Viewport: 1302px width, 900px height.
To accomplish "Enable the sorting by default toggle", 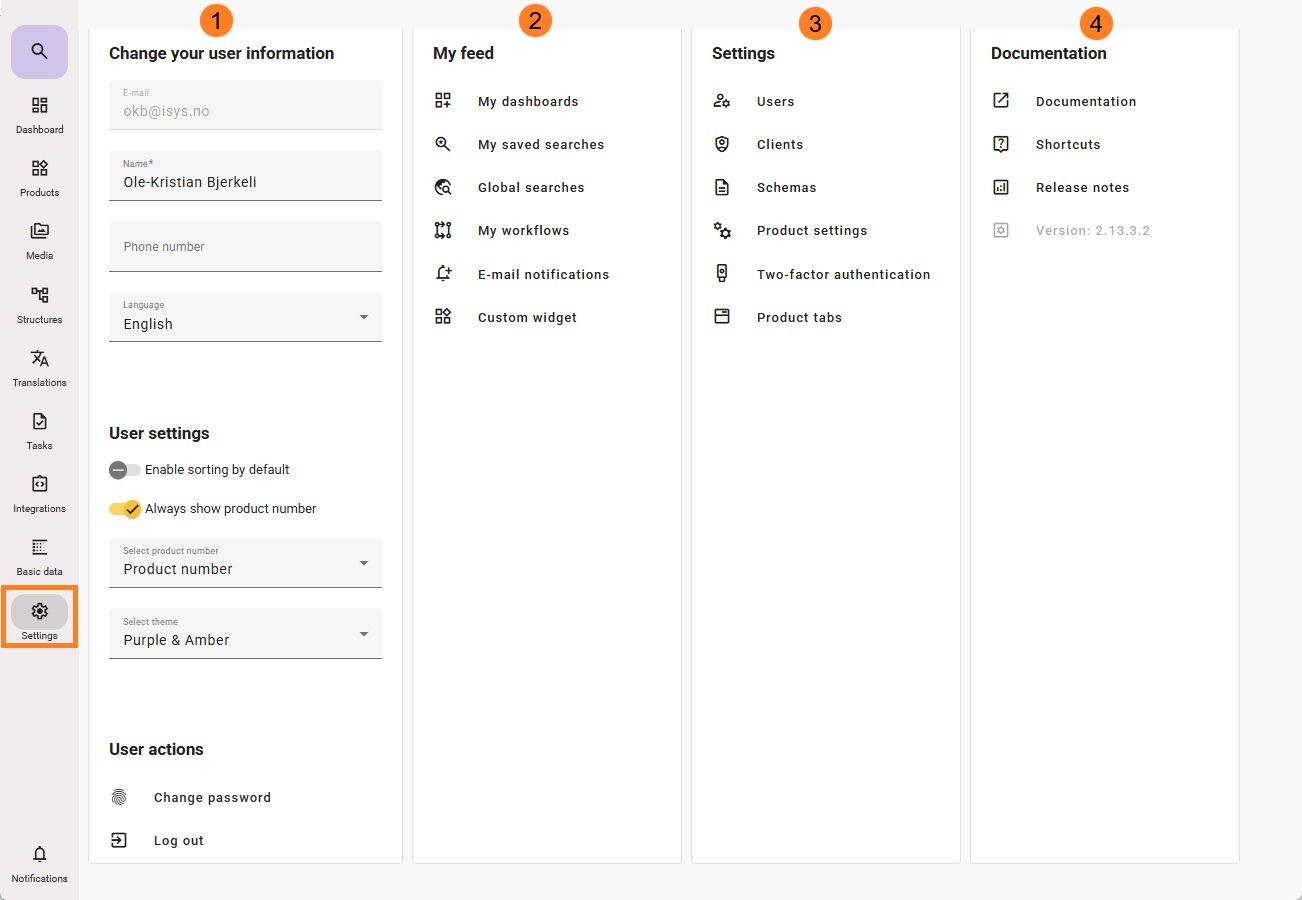I will pyautogui.click(x=125, y=470).
